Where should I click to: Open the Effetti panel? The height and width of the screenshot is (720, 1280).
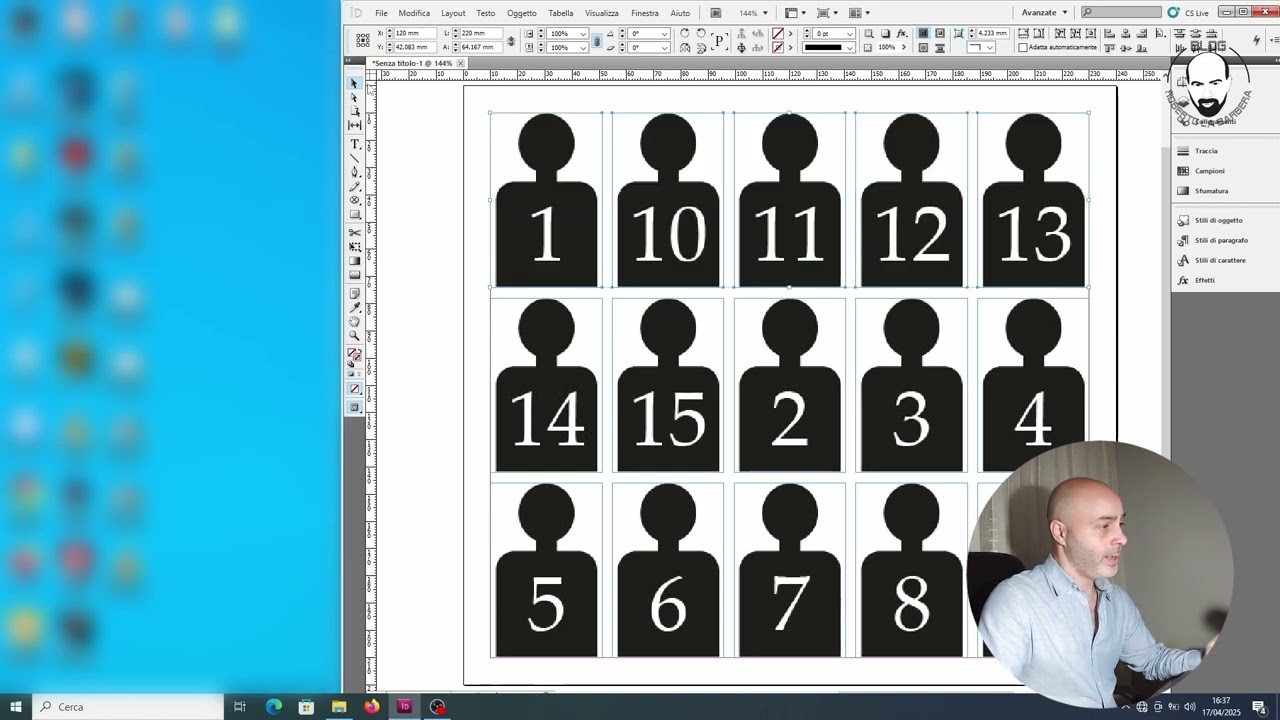(x=1204, y=280)
